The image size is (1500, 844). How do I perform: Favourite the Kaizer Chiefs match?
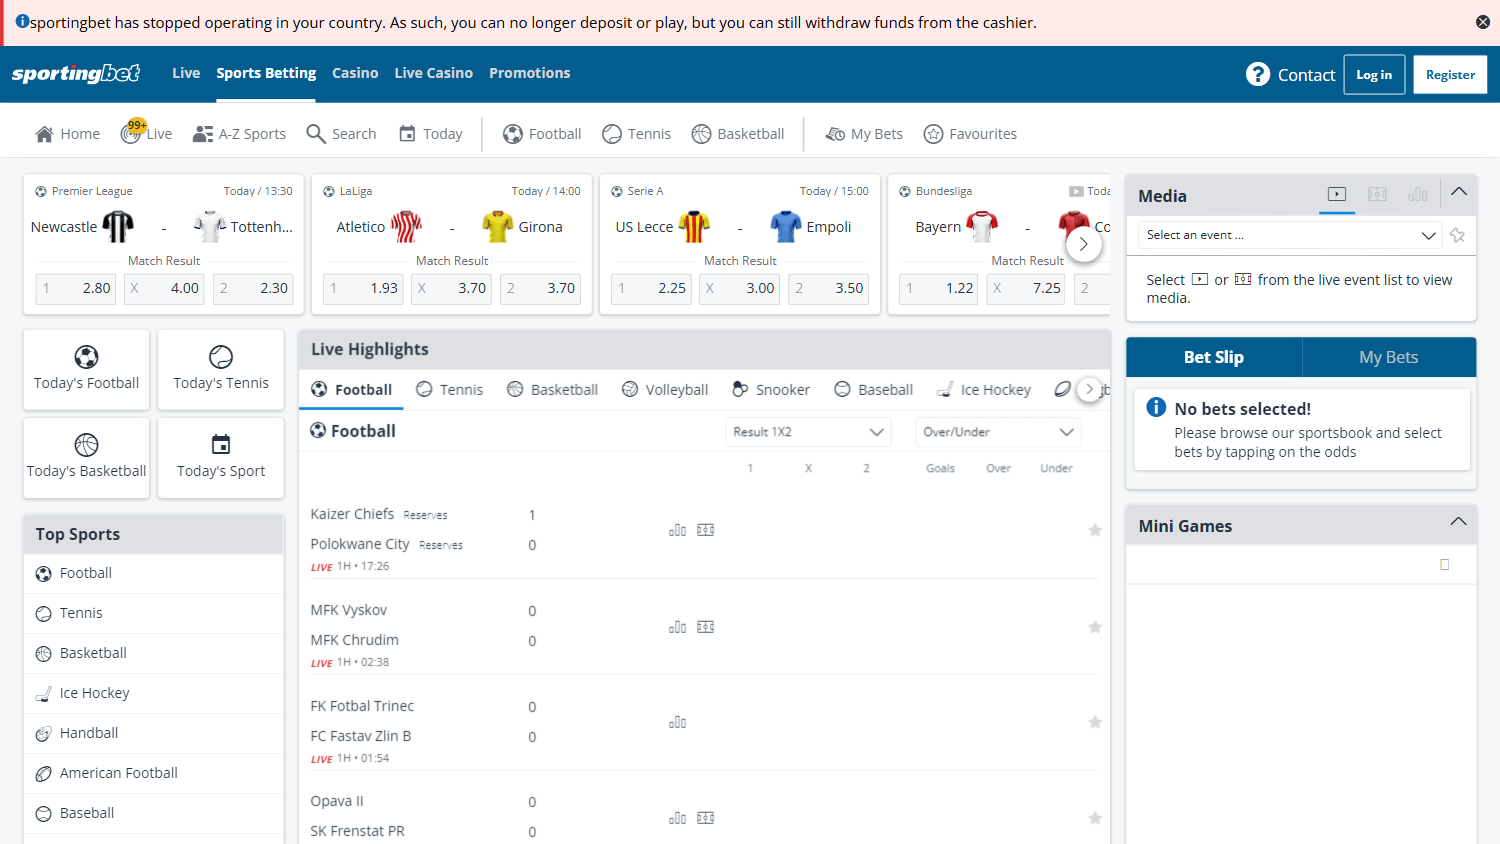tap(1095, 530)
